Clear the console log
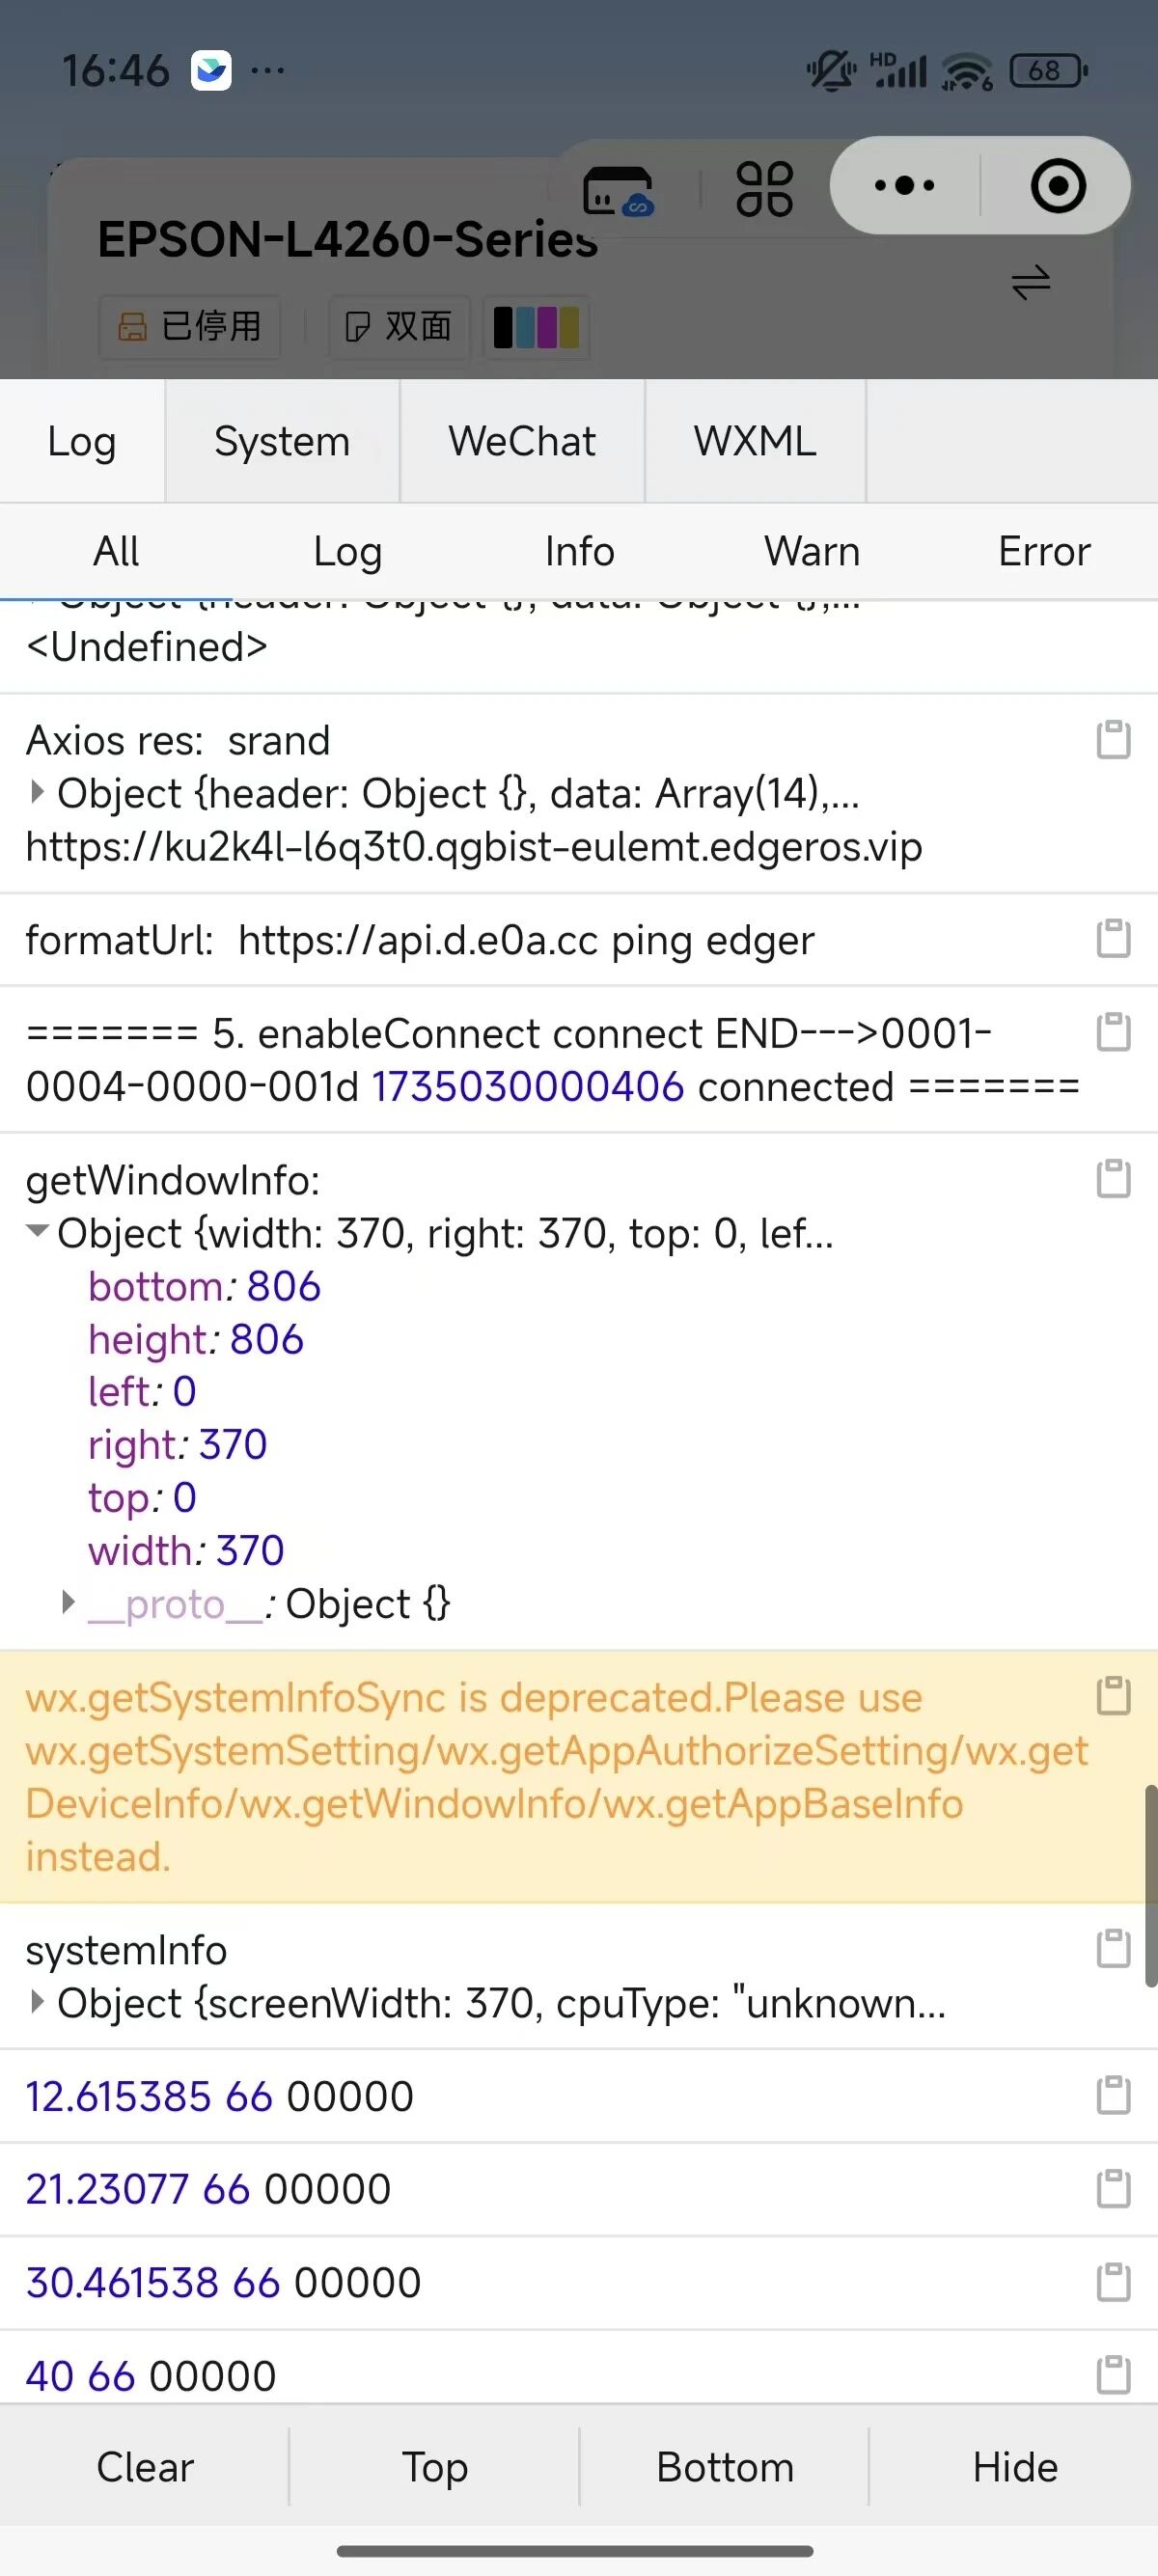This screenshot has height=2576, width=1158. pyautogui.click(x=145, y=2467)
